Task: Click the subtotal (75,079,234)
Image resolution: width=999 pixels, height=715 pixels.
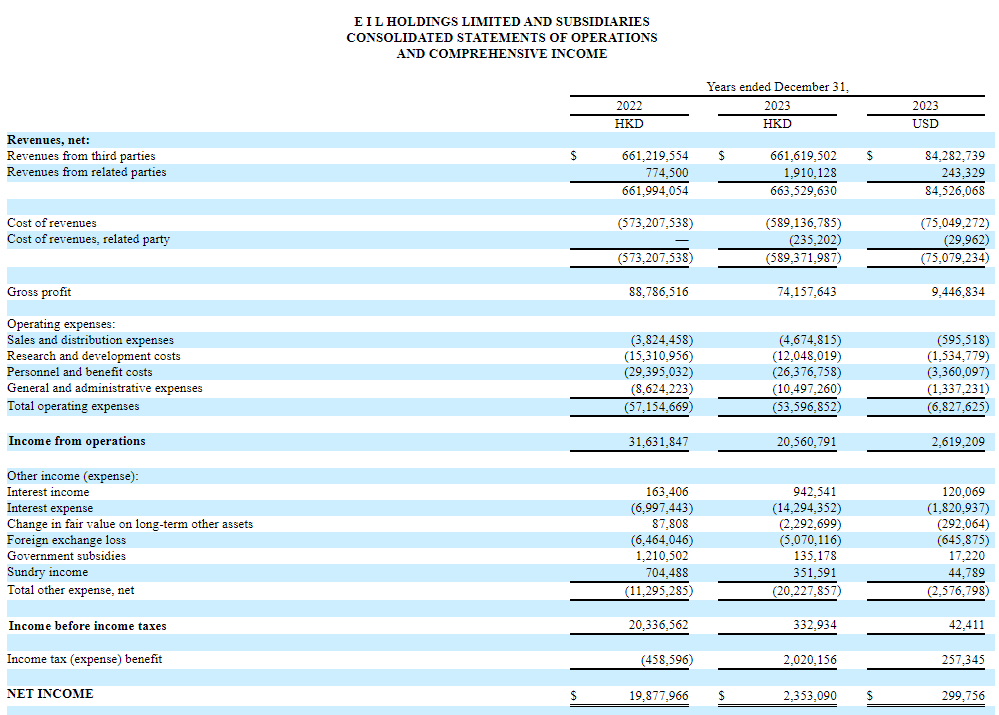Action: [955, 258]
